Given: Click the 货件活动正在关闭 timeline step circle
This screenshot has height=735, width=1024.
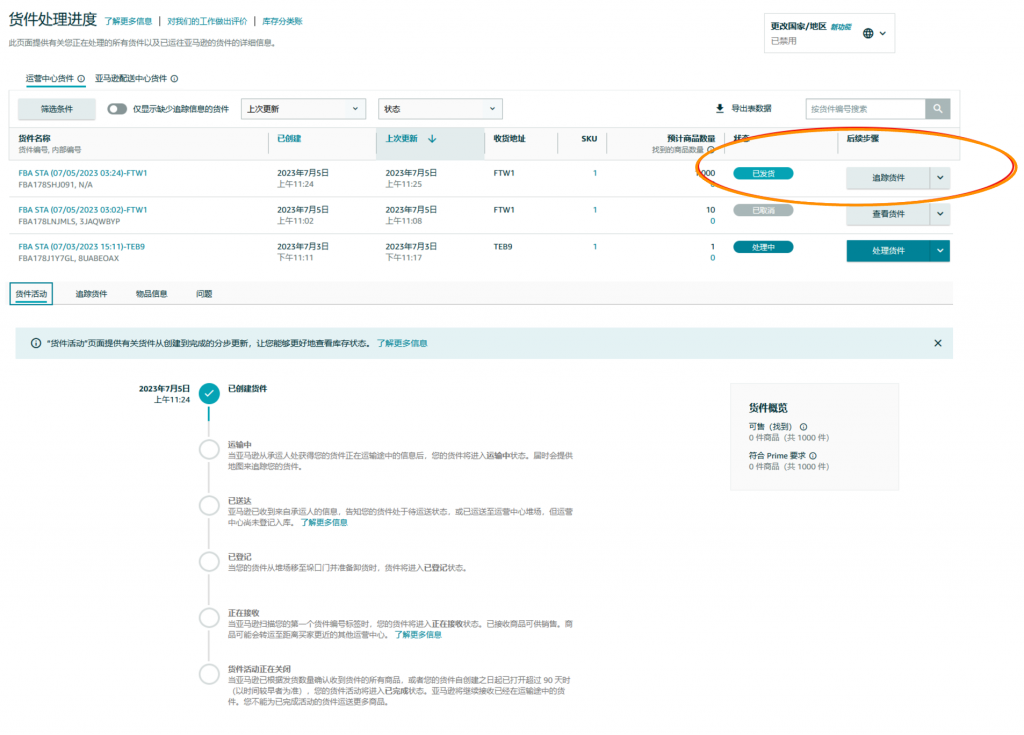Looking at the screenshot, I should tap(209, 674).
